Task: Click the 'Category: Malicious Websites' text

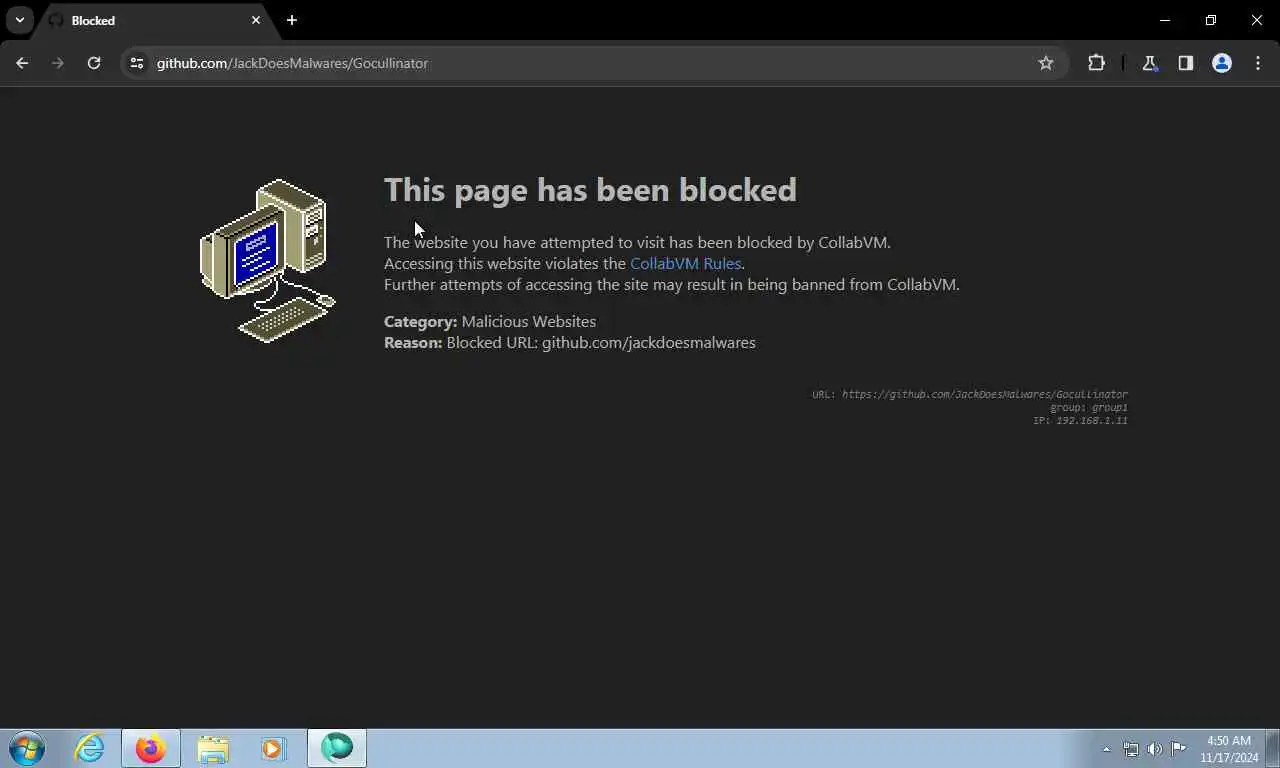Action: click(490, 321)
